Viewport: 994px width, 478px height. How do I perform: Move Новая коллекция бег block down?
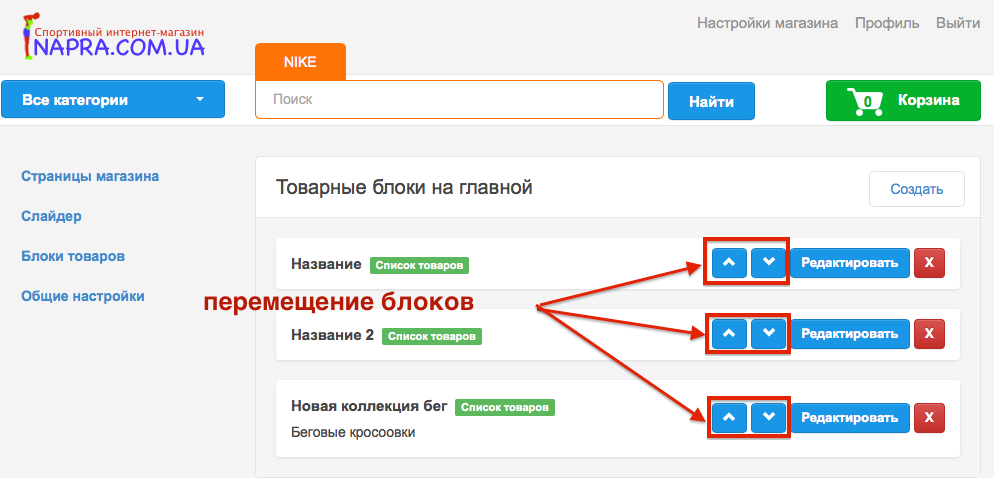coord(768,418)
